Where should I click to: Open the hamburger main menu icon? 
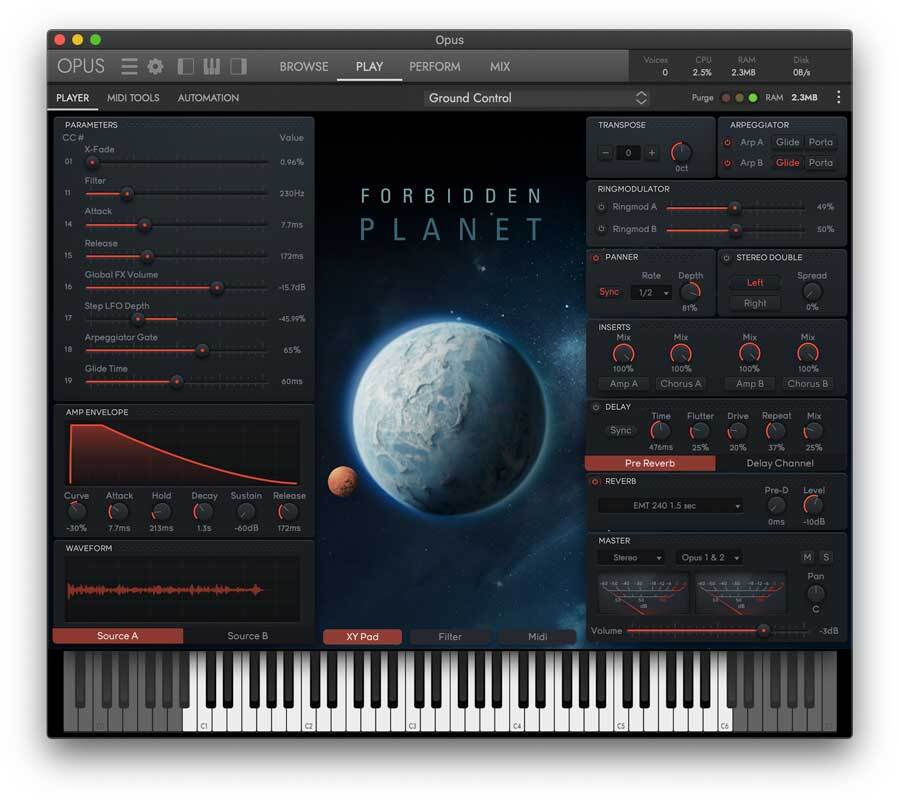click(129, 67)
